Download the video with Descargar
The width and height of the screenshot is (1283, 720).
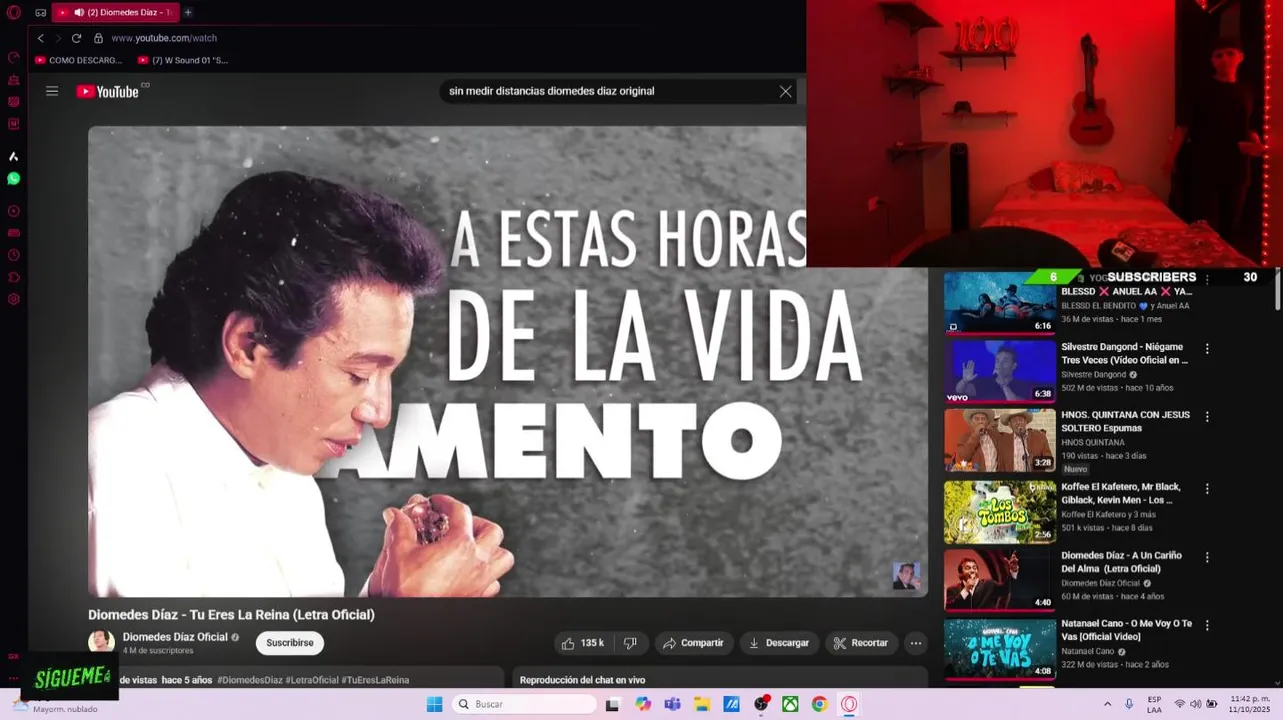point(779,643)
